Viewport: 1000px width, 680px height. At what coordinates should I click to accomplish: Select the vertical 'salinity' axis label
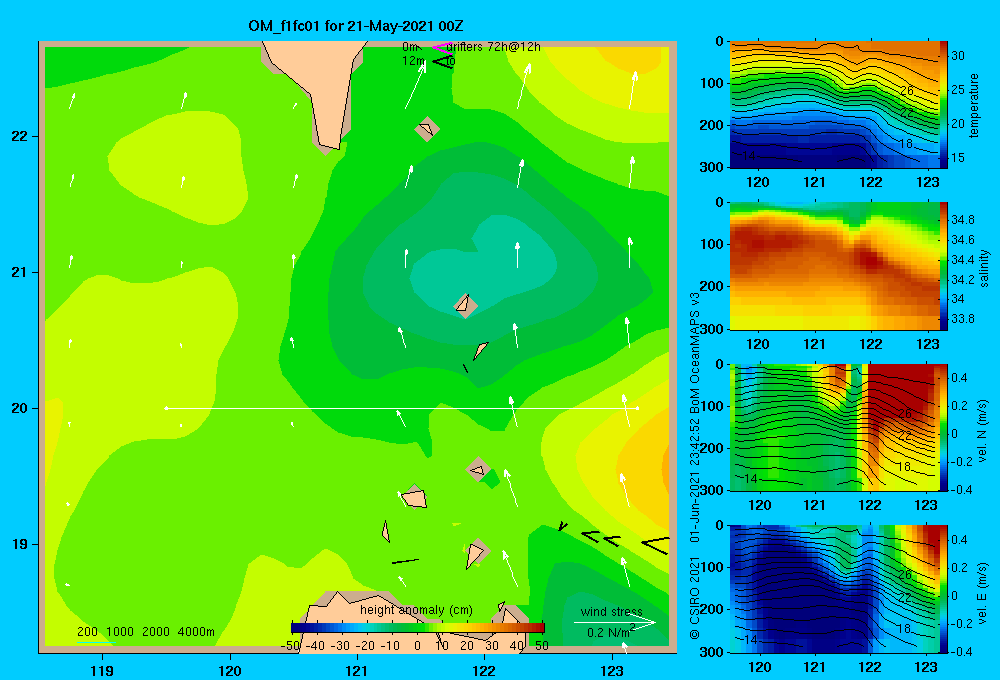pos(984,268)
